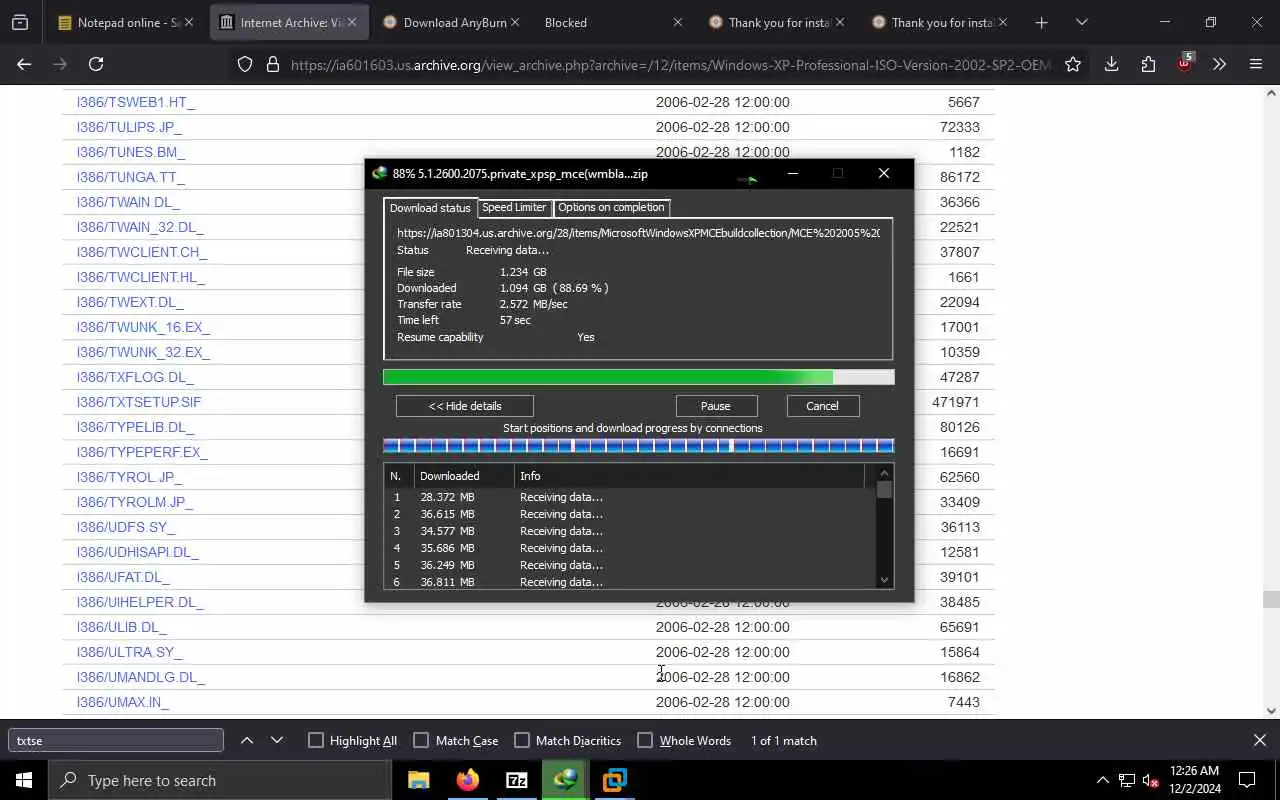Screen dimensions: 1280x800
Task: Show hidden system tray icons
Action: point(1103,780)
